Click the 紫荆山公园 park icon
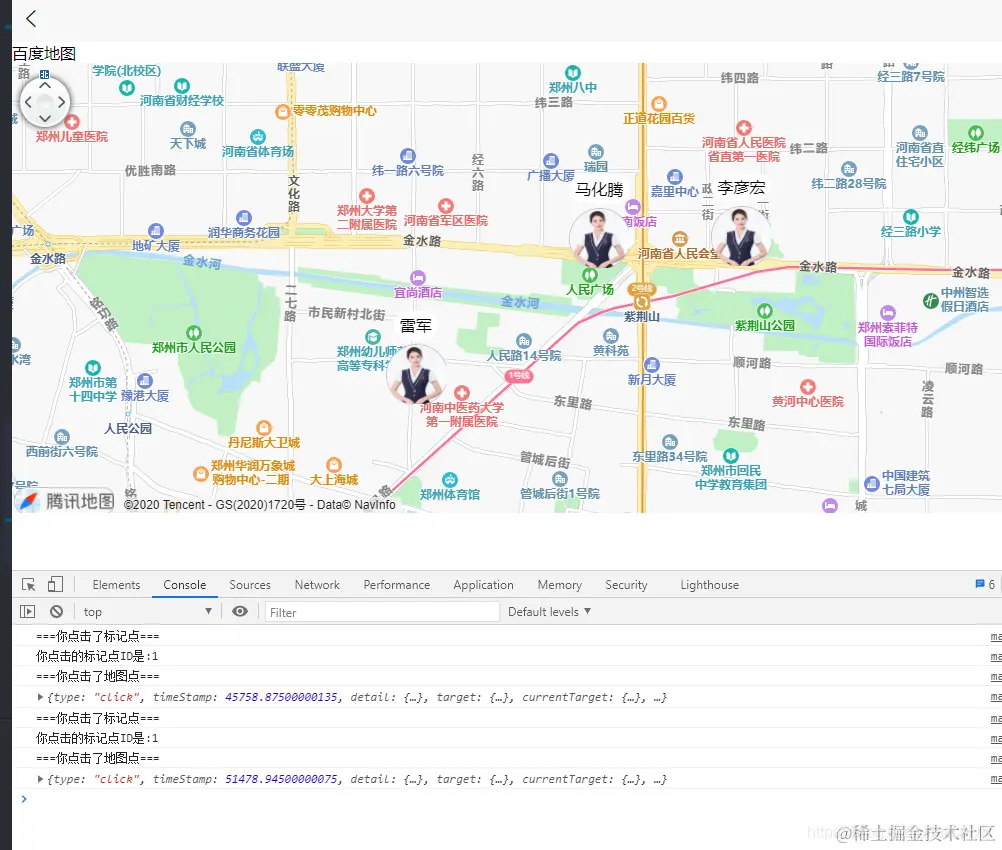1002x850 pixels. coord(764,311)
